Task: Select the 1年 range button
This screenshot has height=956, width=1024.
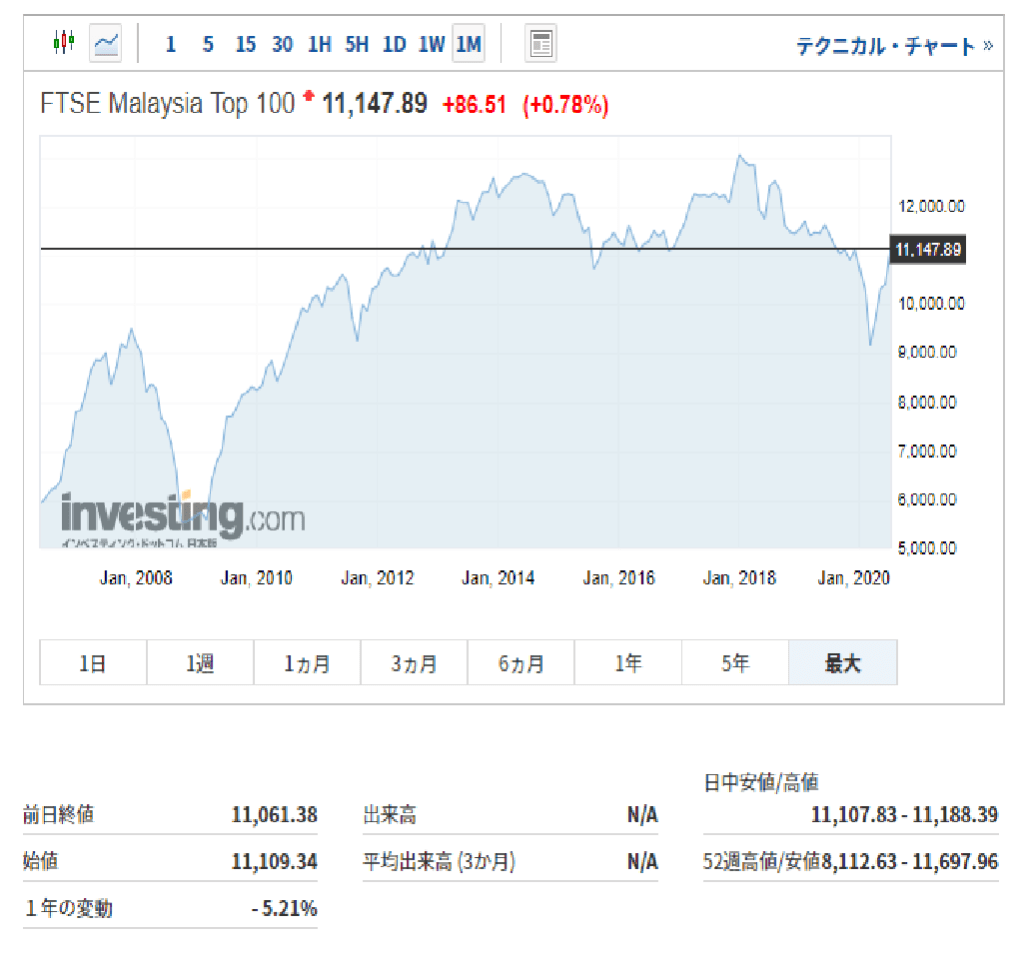Action: pos(628,663)
